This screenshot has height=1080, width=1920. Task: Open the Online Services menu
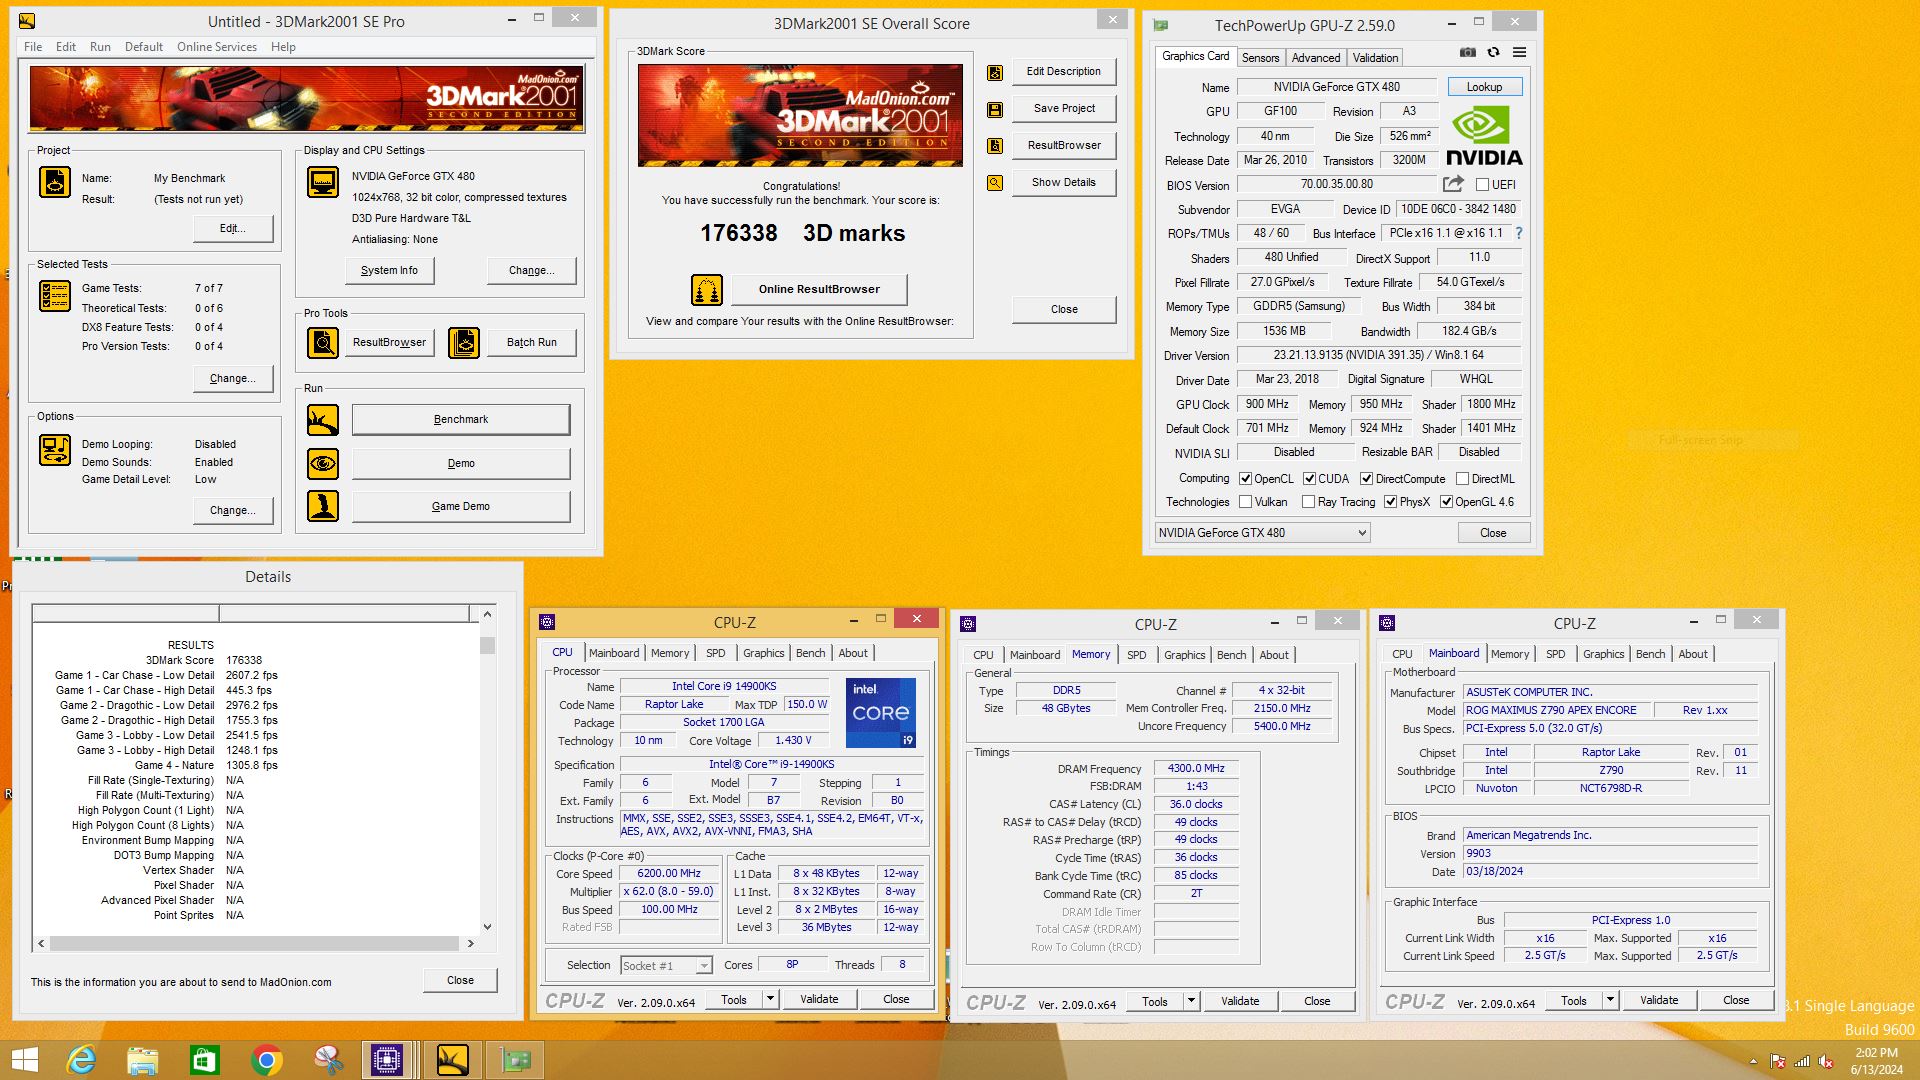pyautogui.click(x=217, y=47)
